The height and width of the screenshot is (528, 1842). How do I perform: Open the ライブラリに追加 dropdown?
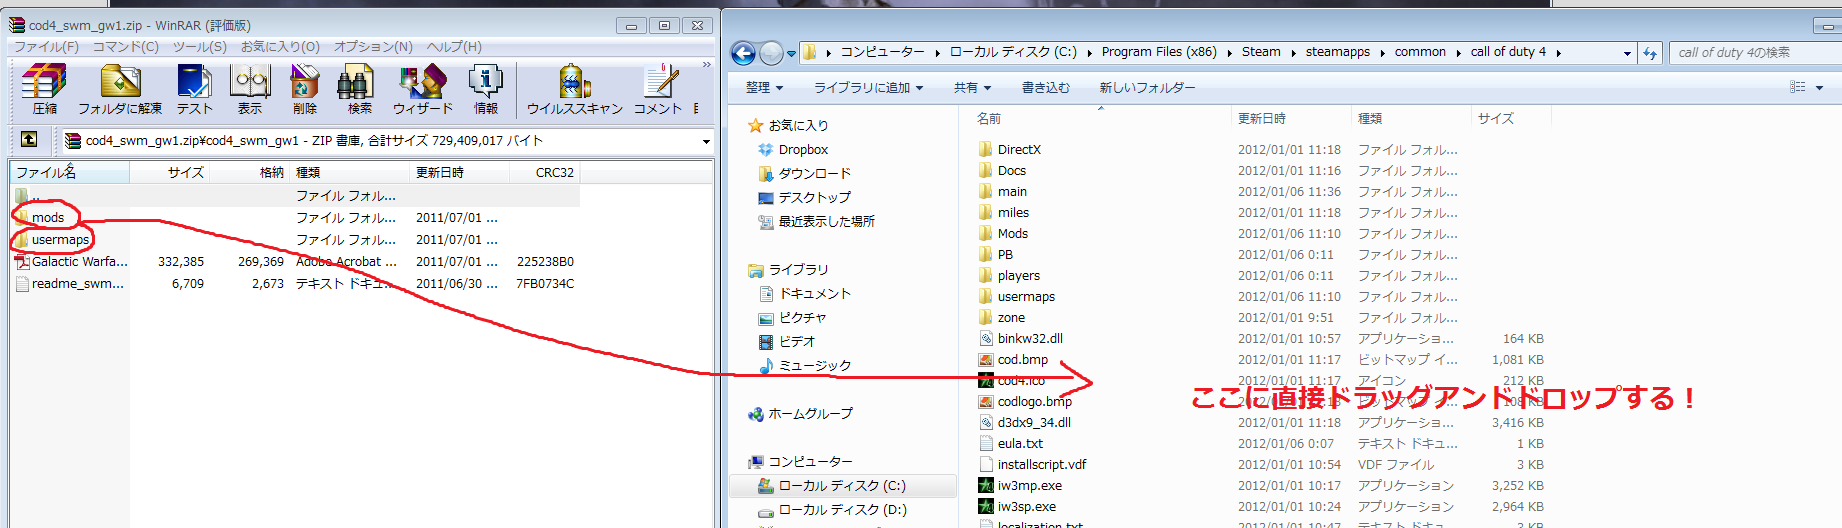pyautogui.click(x=868, y=88)
